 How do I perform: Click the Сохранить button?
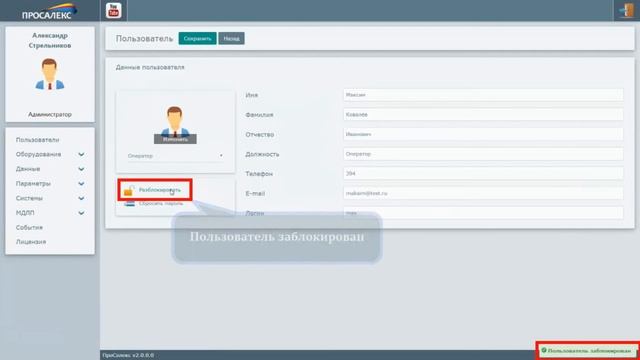point(198,38)
